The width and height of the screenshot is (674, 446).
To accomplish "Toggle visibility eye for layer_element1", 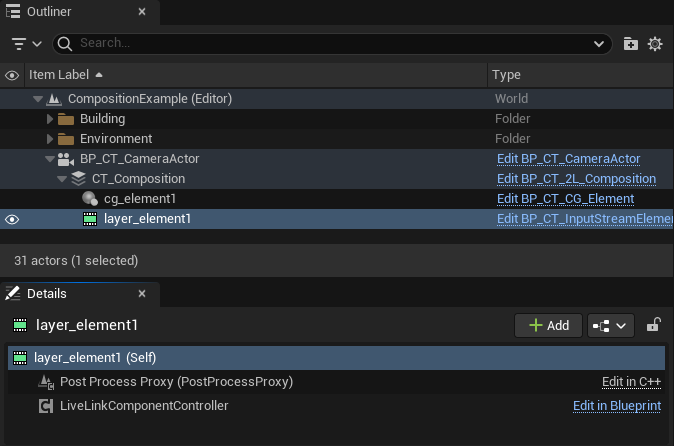I will coord(12,219).
